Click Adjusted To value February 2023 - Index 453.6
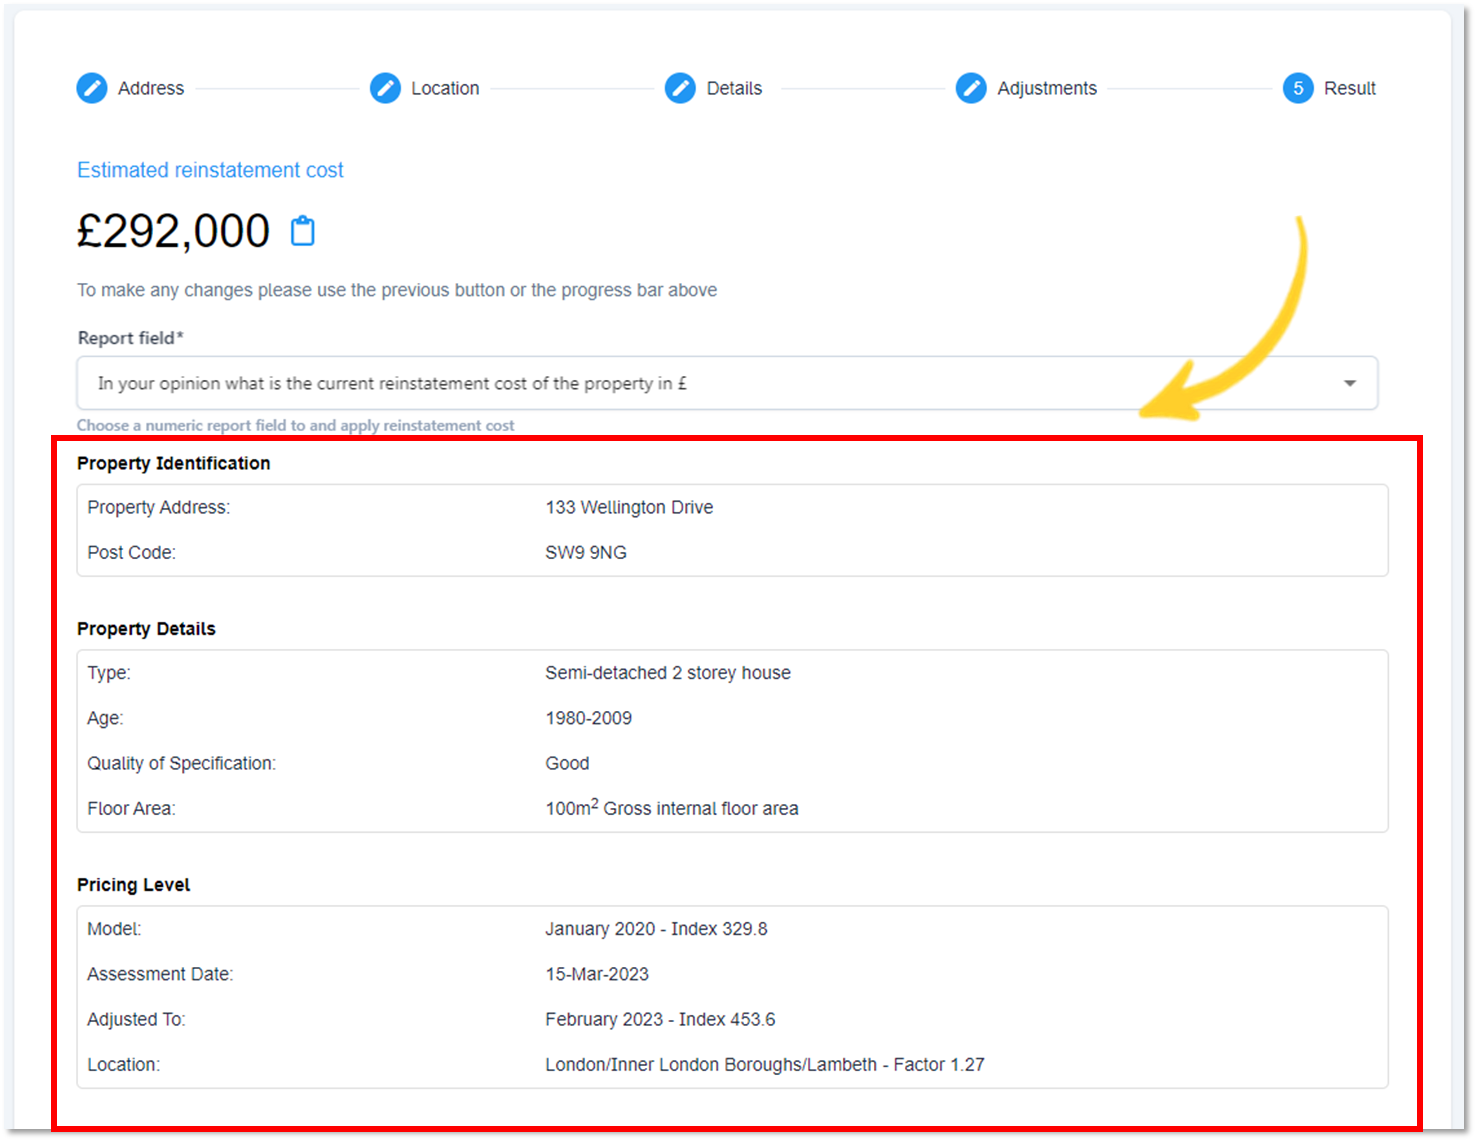 tap(660, 1019)
